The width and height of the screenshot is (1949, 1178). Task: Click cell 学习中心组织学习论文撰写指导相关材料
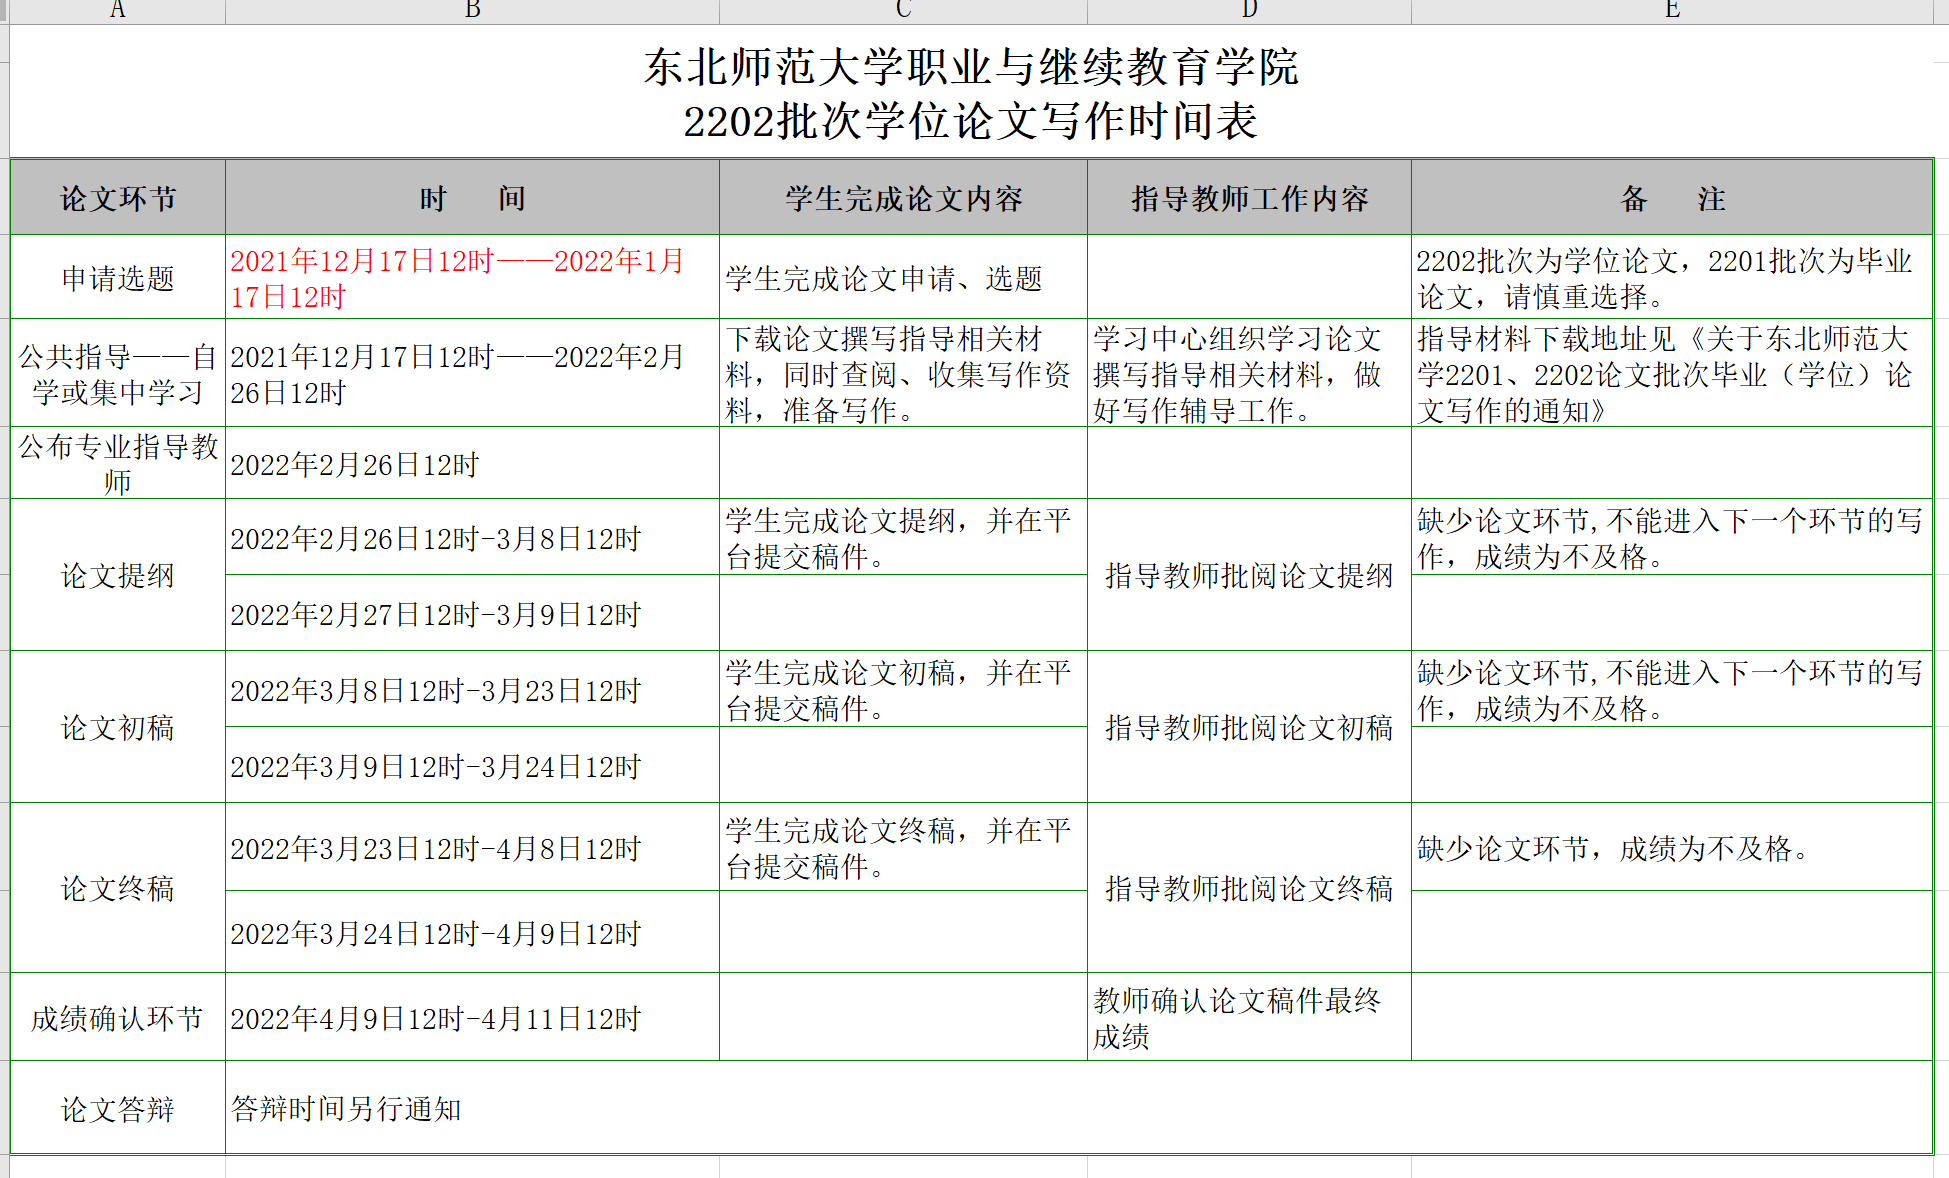pyautogui.click(x=1249, y=373)
